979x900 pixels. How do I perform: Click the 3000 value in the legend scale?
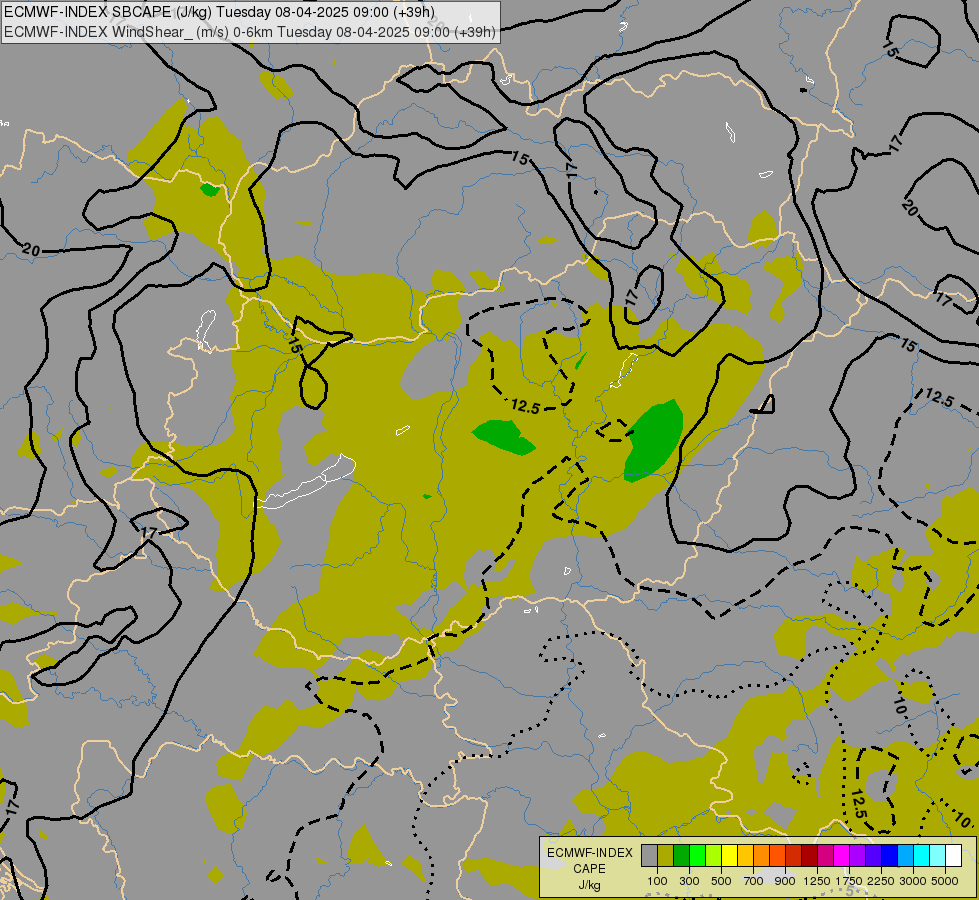tap(913, 881)
